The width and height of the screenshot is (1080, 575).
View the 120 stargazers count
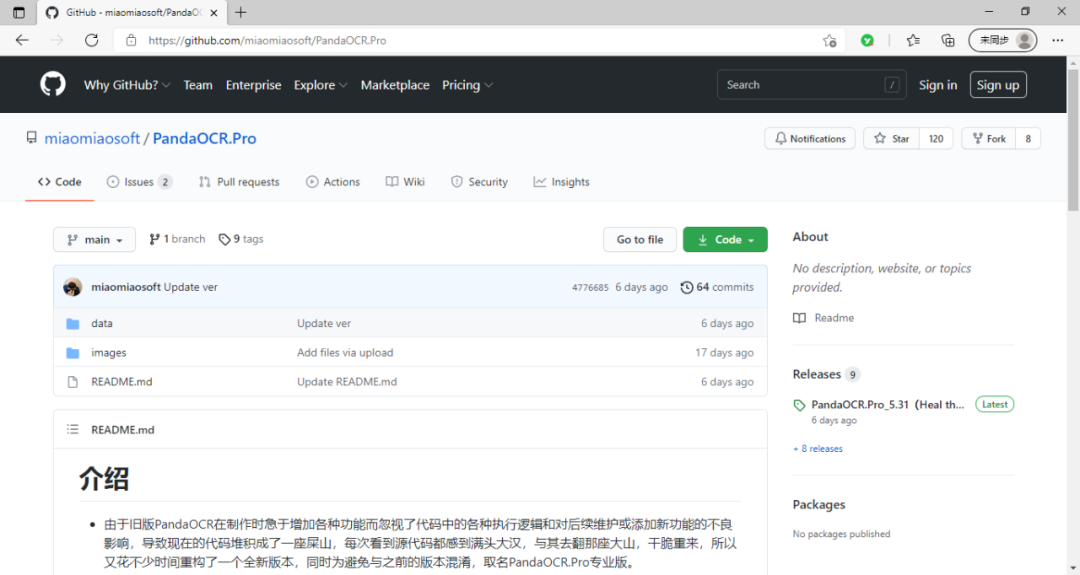click(936, 138)
